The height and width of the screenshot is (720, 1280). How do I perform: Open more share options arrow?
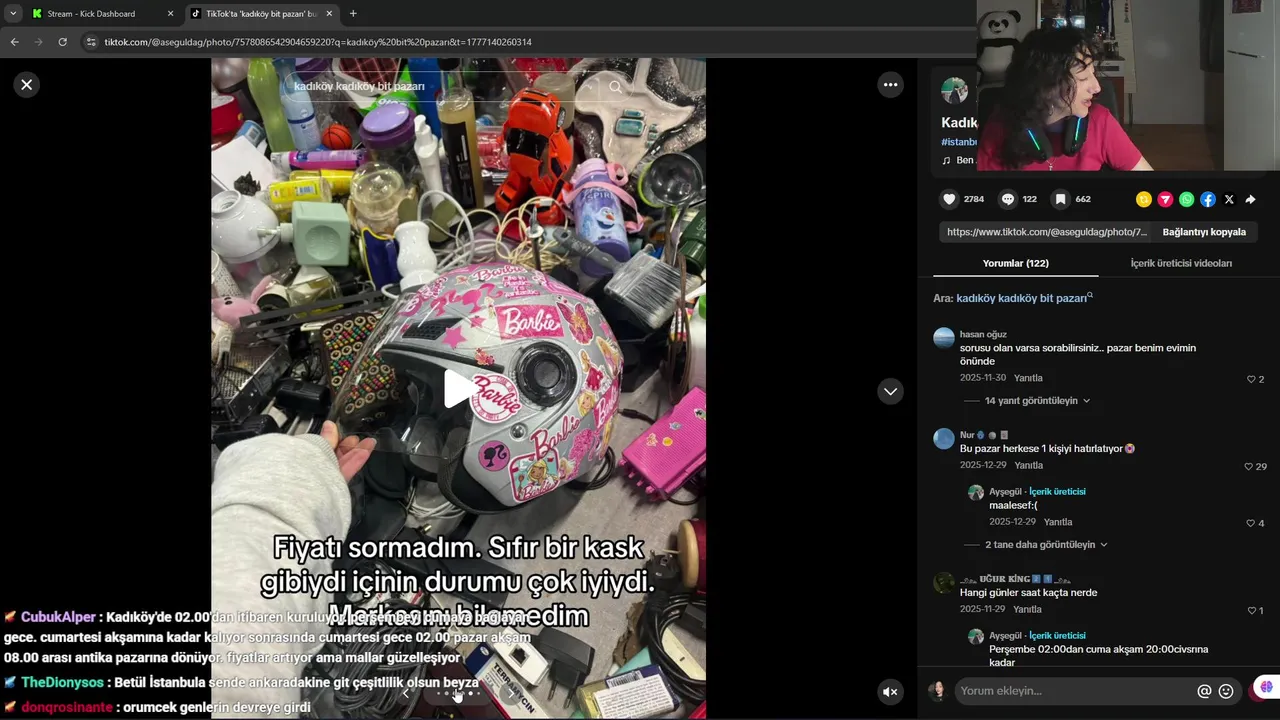click(x=1250, y=199)
